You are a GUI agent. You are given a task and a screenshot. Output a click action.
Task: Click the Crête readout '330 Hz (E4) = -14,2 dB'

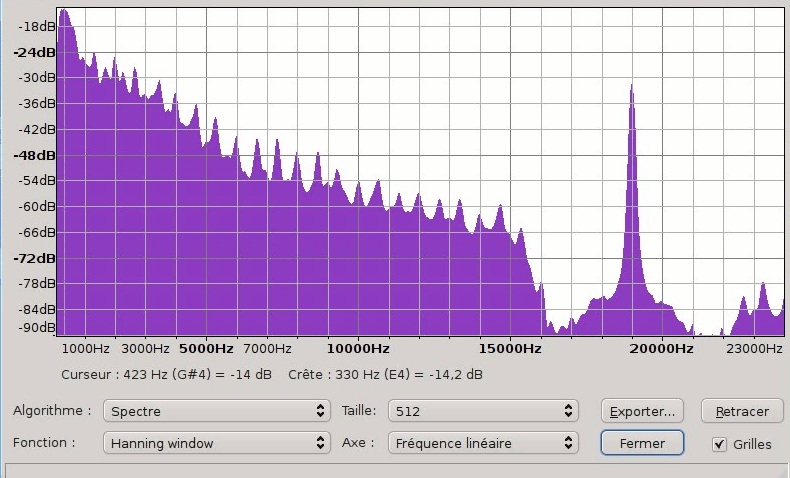point(409,375)
